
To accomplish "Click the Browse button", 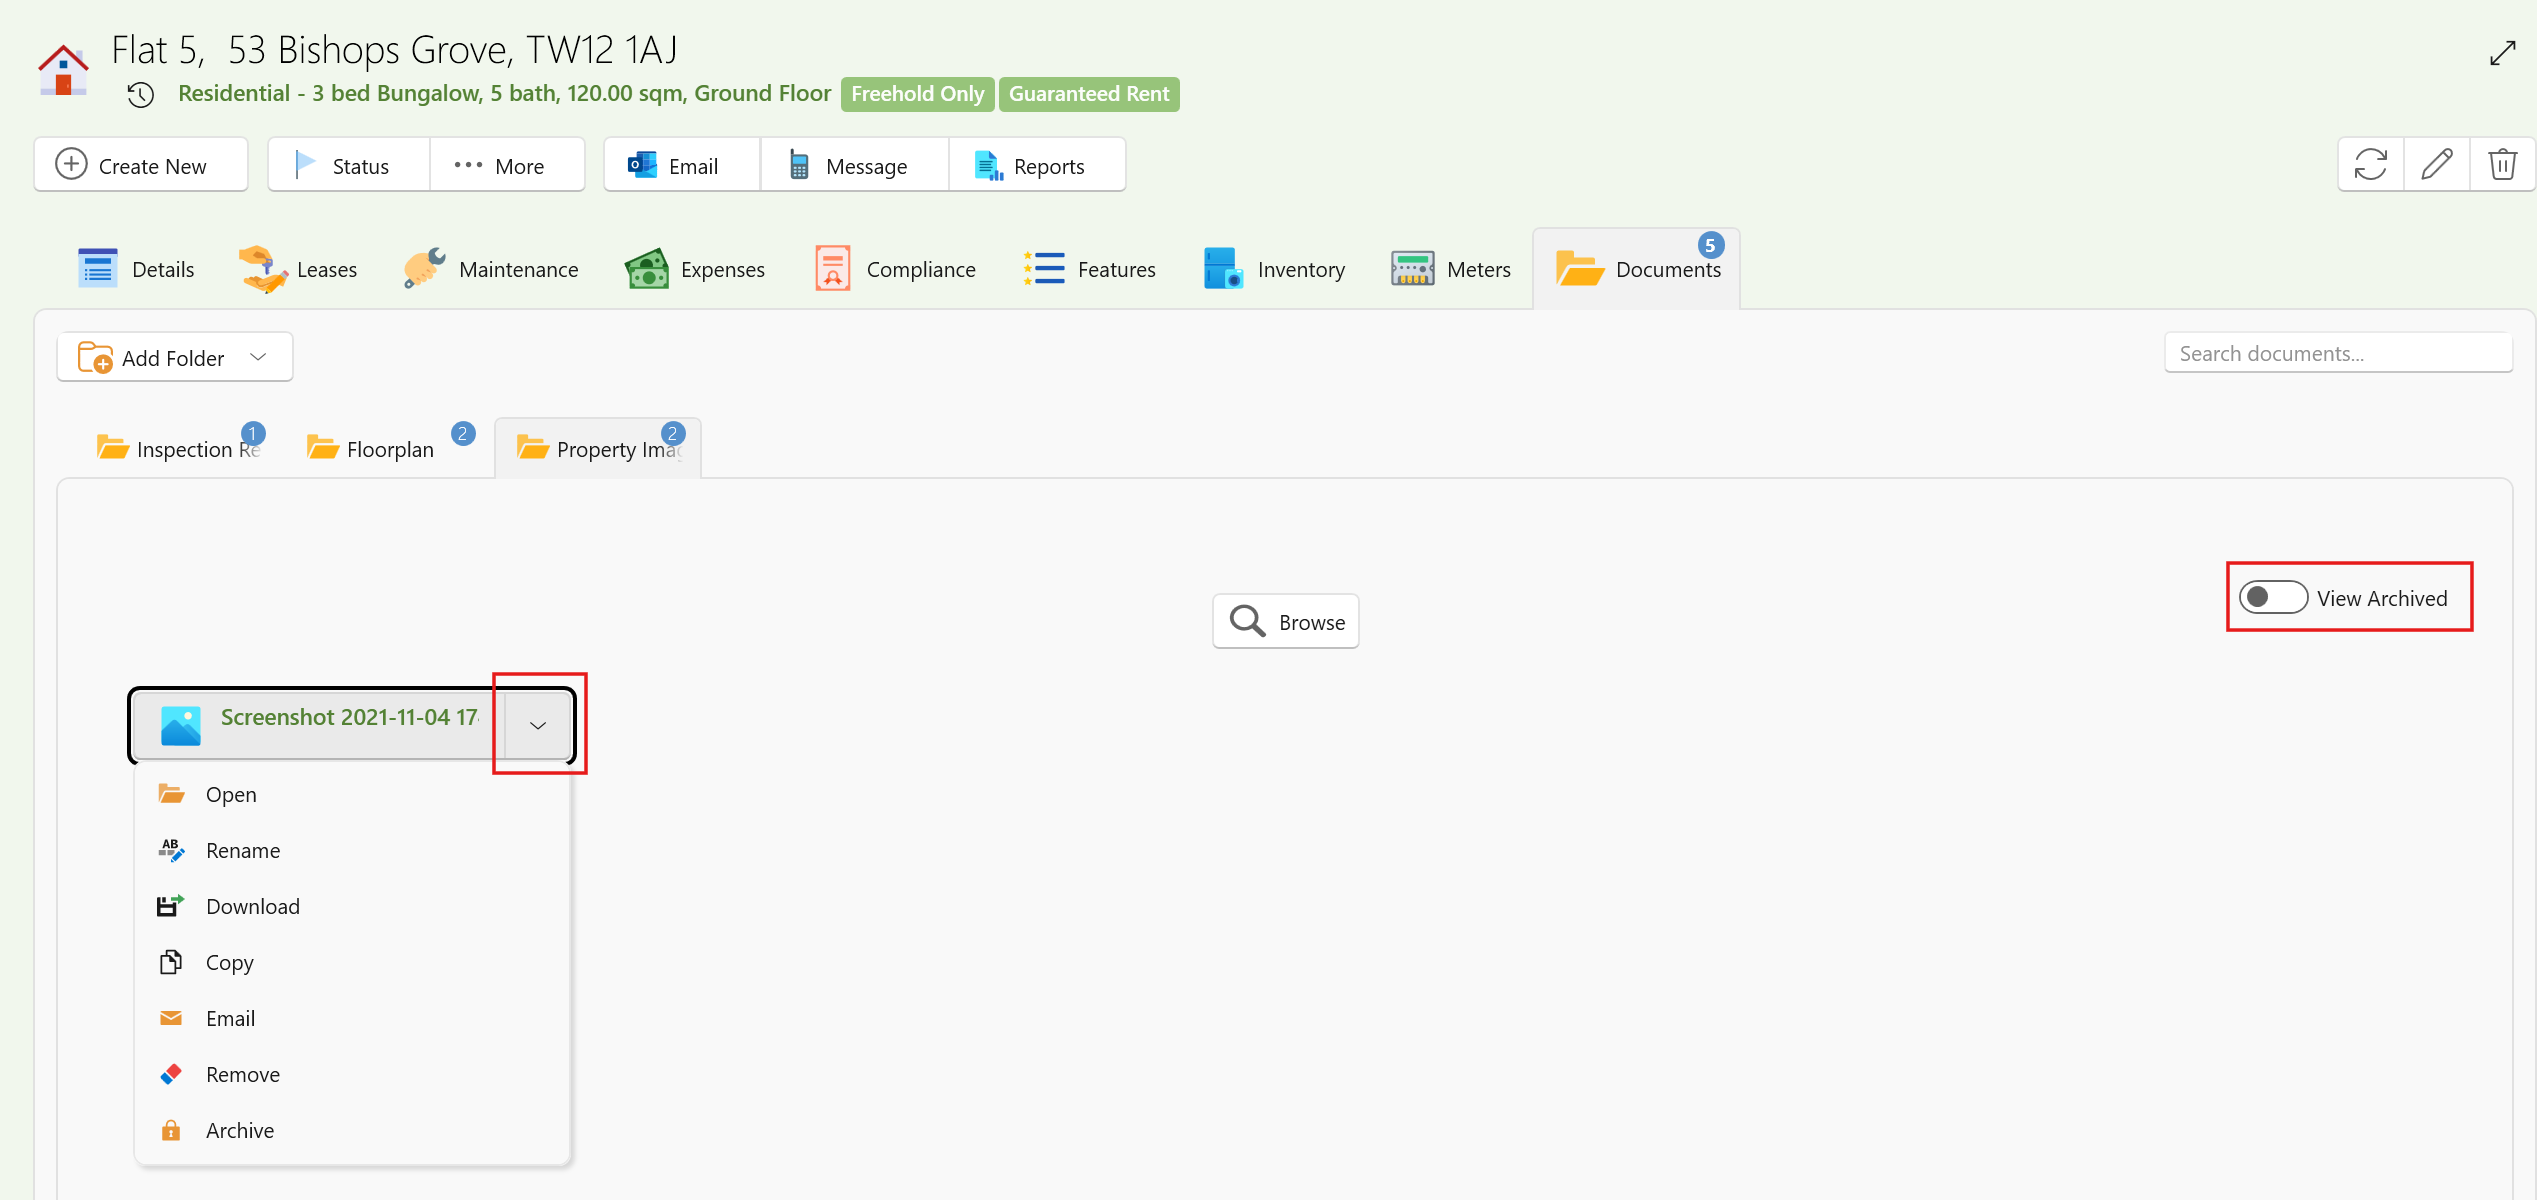I will (x=1285, y=622).
